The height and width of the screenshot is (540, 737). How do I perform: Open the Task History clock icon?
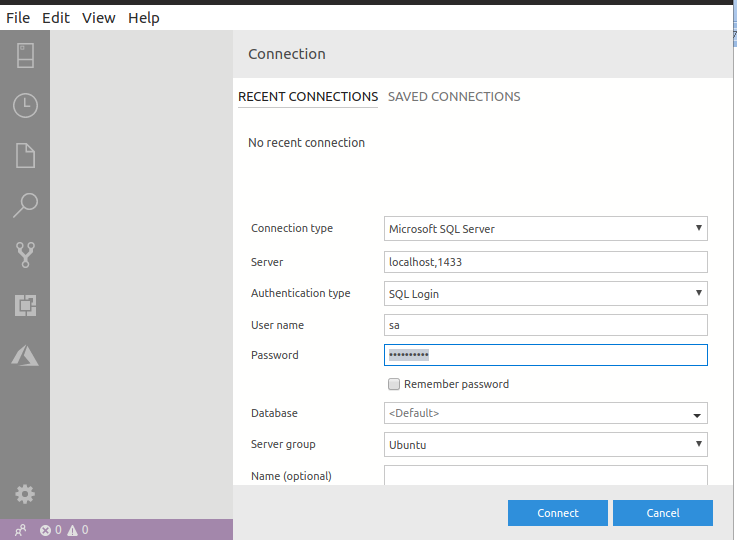pos(25,105)
